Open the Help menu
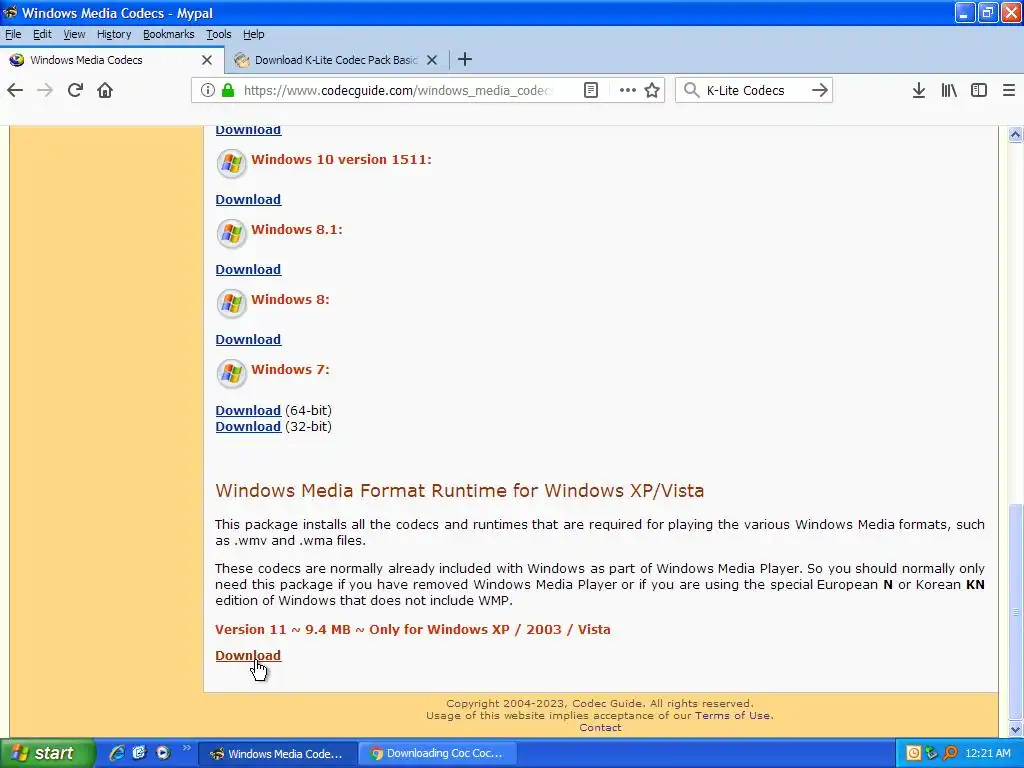Screen dimensions: 1024x768 [x=253, y=34]
